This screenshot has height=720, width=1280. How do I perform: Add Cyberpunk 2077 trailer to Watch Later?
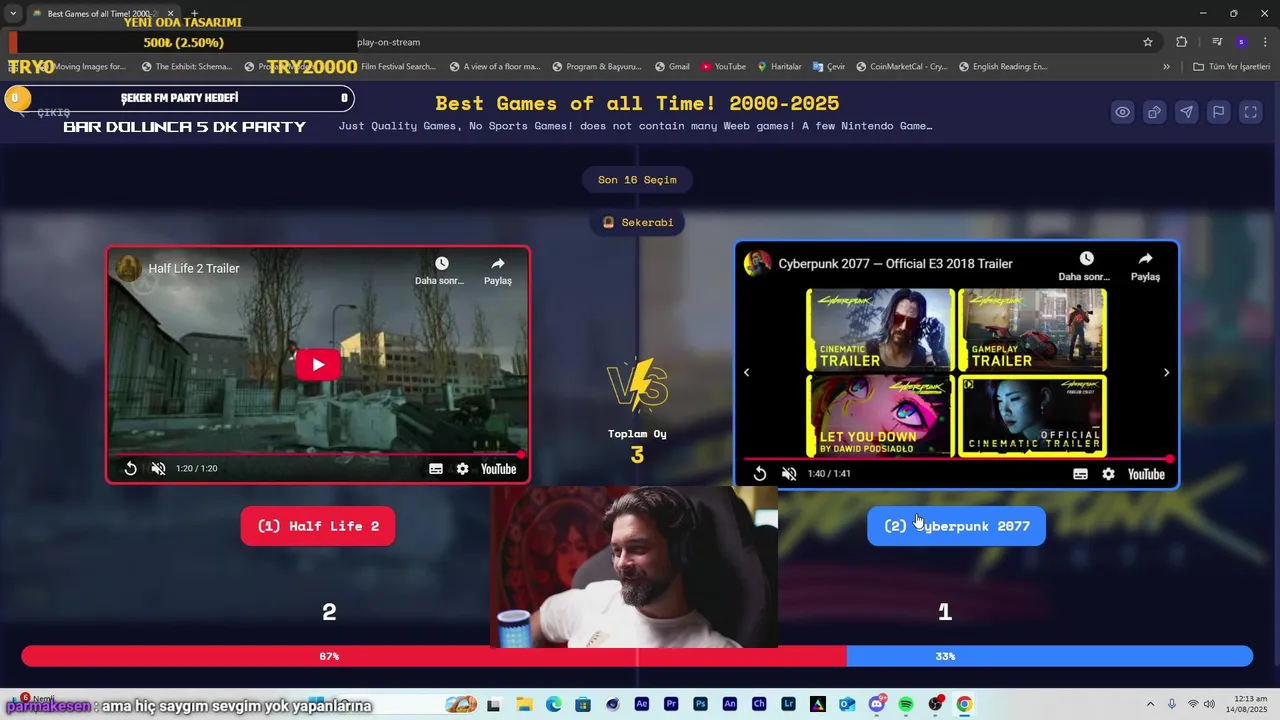click(1085, 266)
